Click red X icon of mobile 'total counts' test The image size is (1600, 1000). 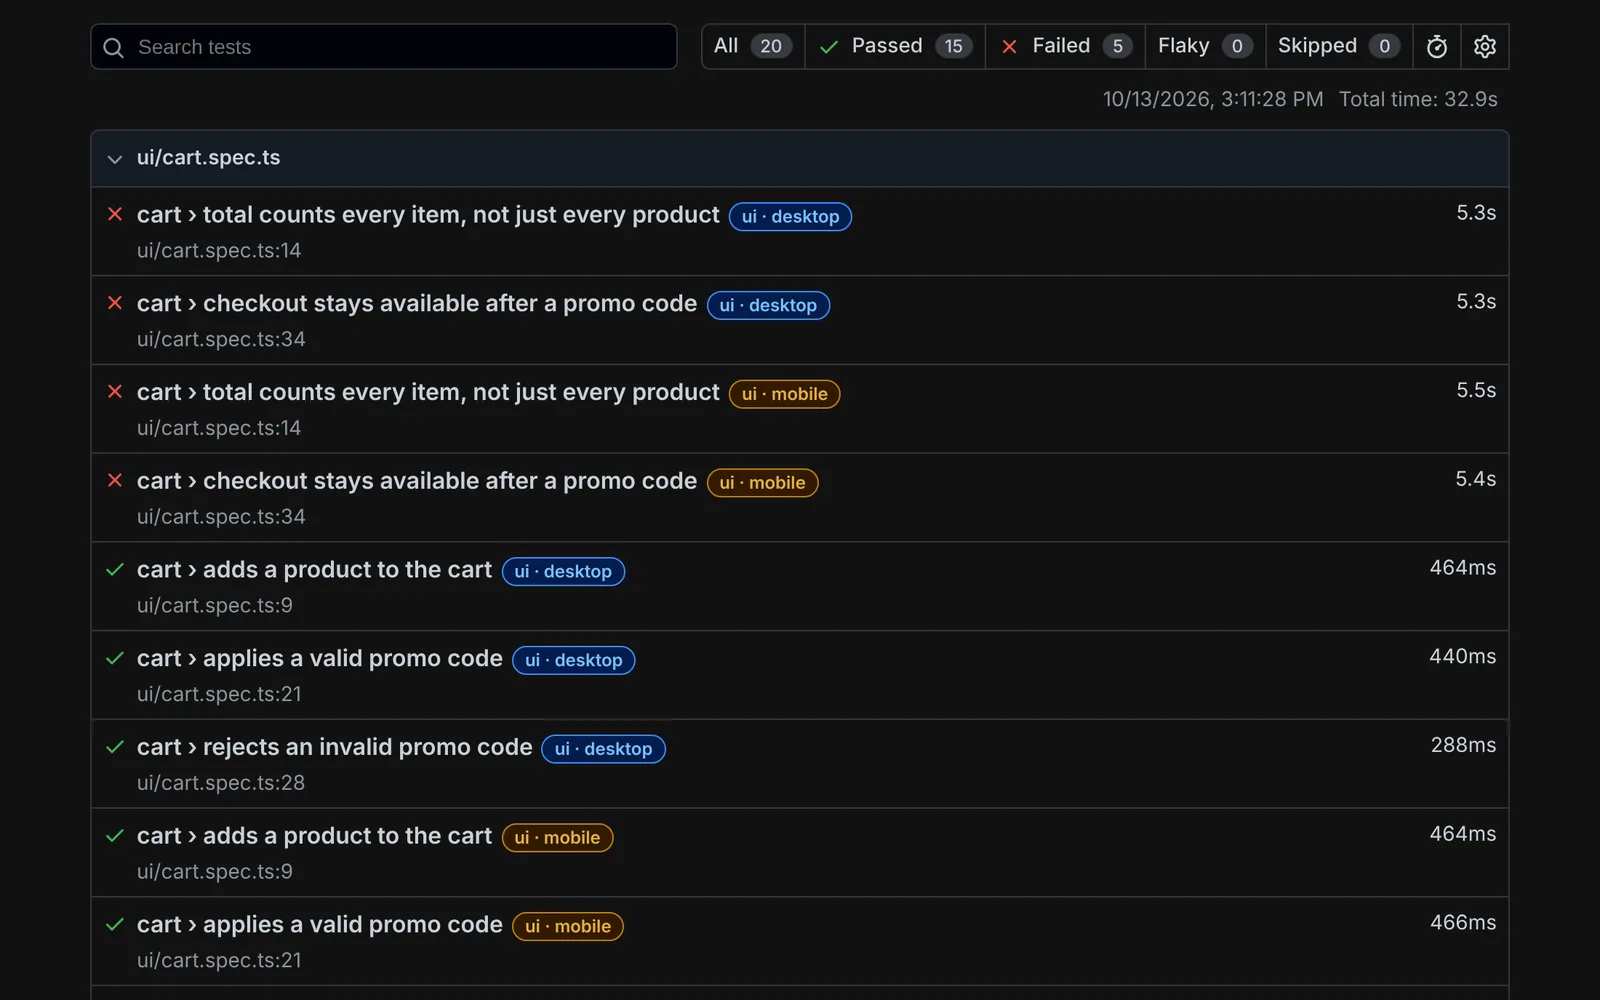point(115,391)
